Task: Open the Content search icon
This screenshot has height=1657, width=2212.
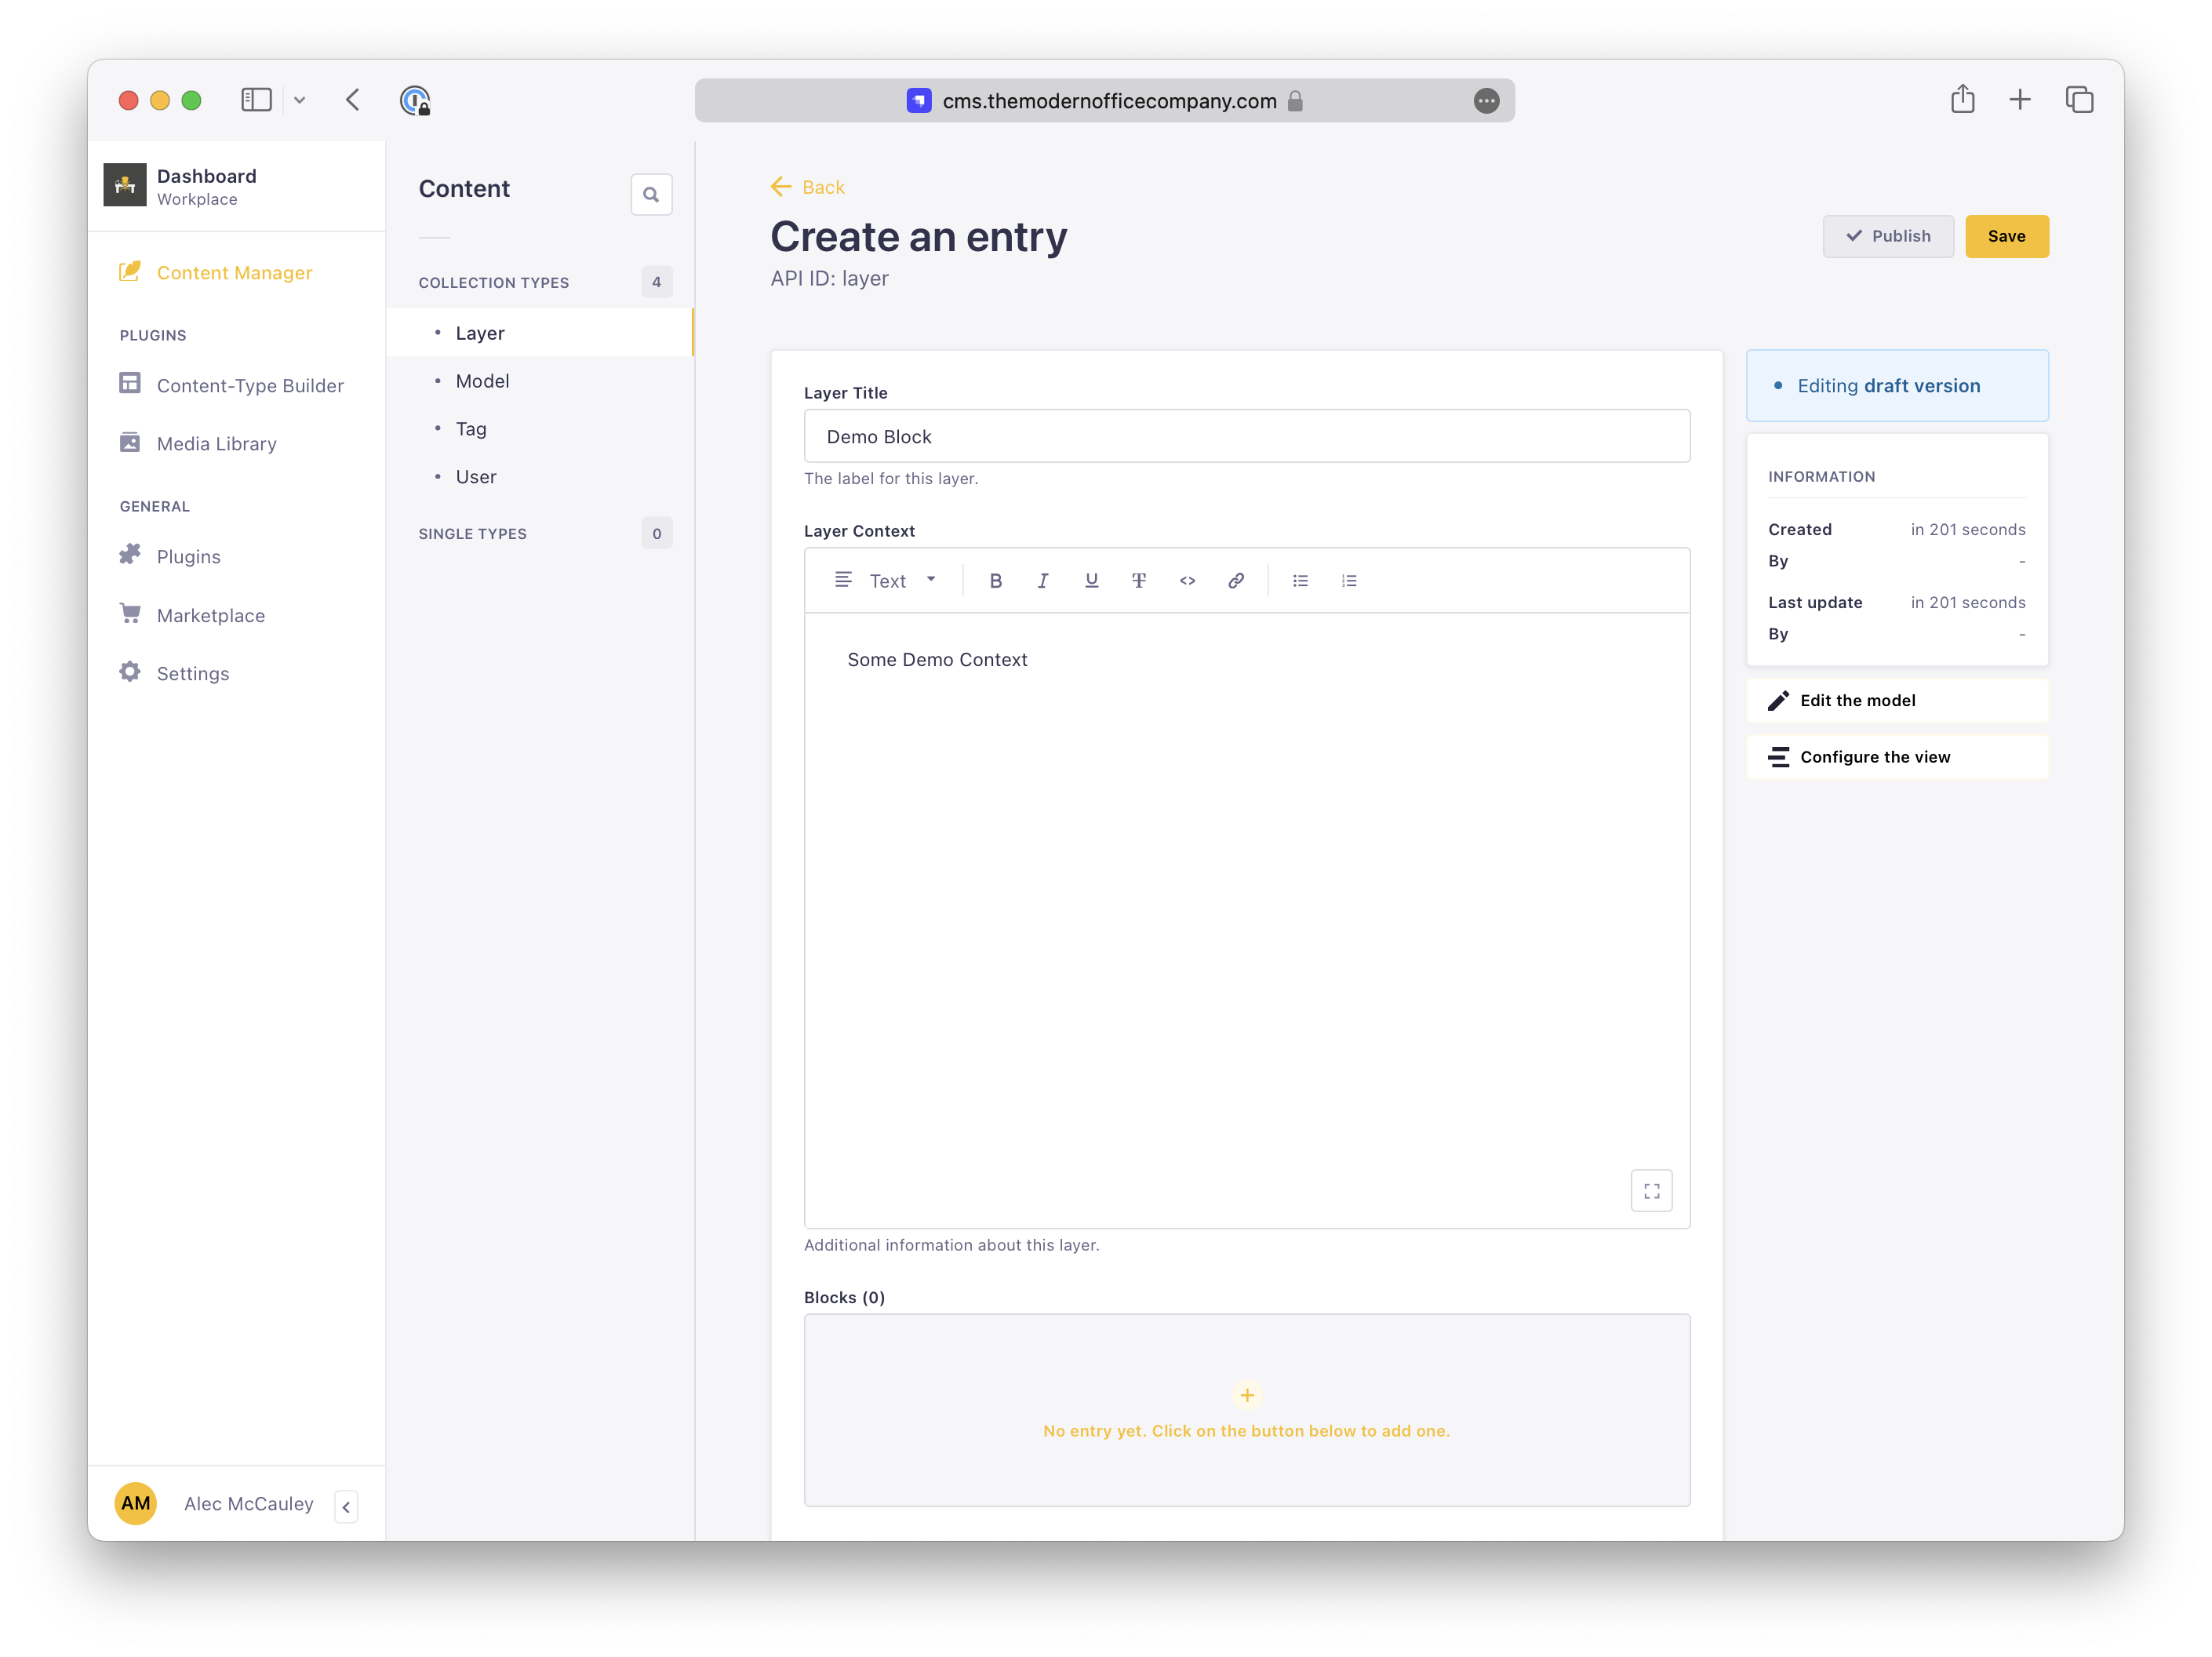Action: [651, 195]
